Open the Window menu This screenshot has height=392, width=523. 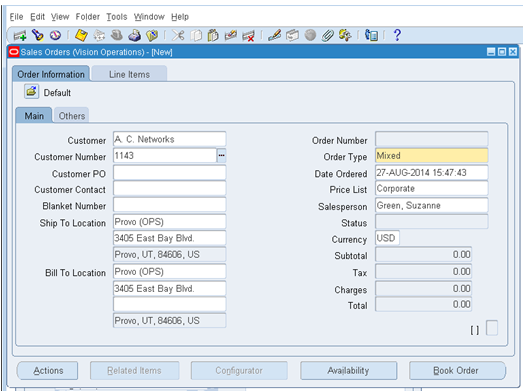pyautogui.click(x=149, y=17)
